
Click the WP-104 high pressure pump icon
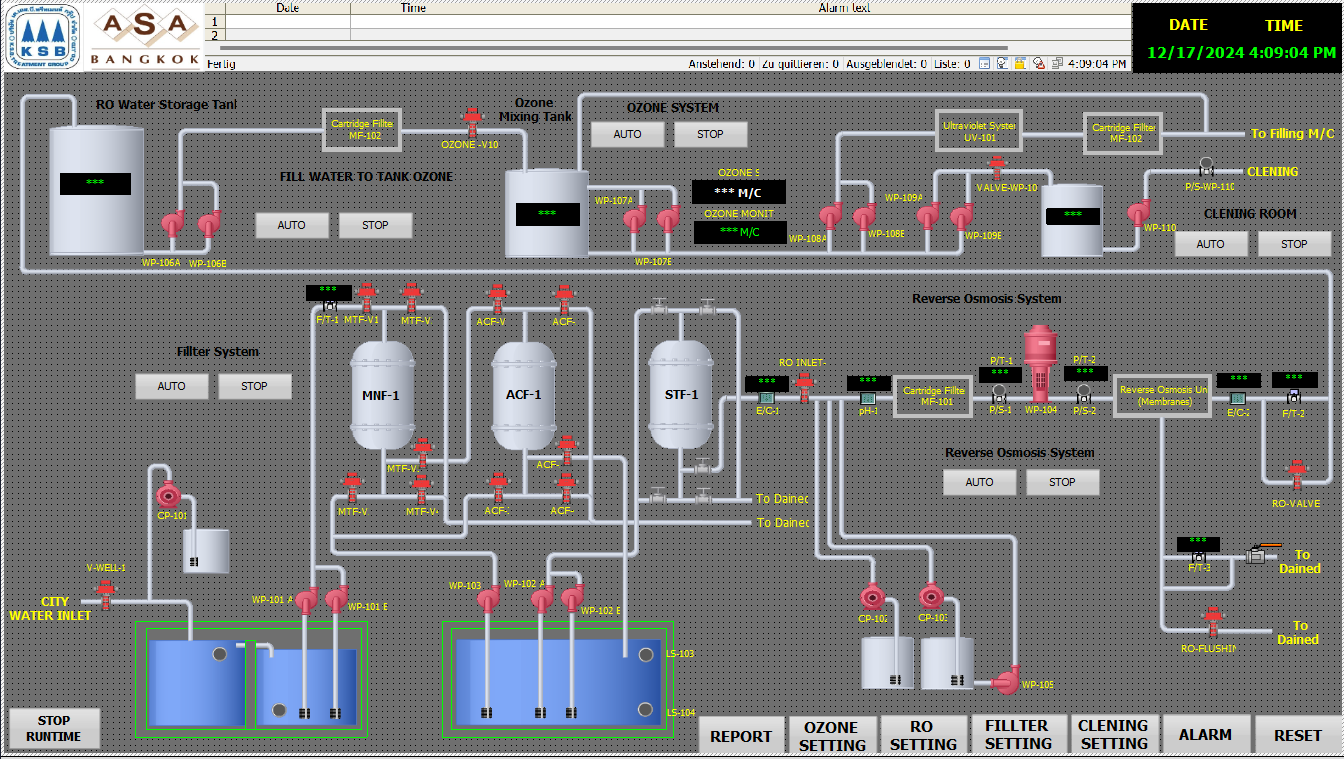tap(1040, 362)
